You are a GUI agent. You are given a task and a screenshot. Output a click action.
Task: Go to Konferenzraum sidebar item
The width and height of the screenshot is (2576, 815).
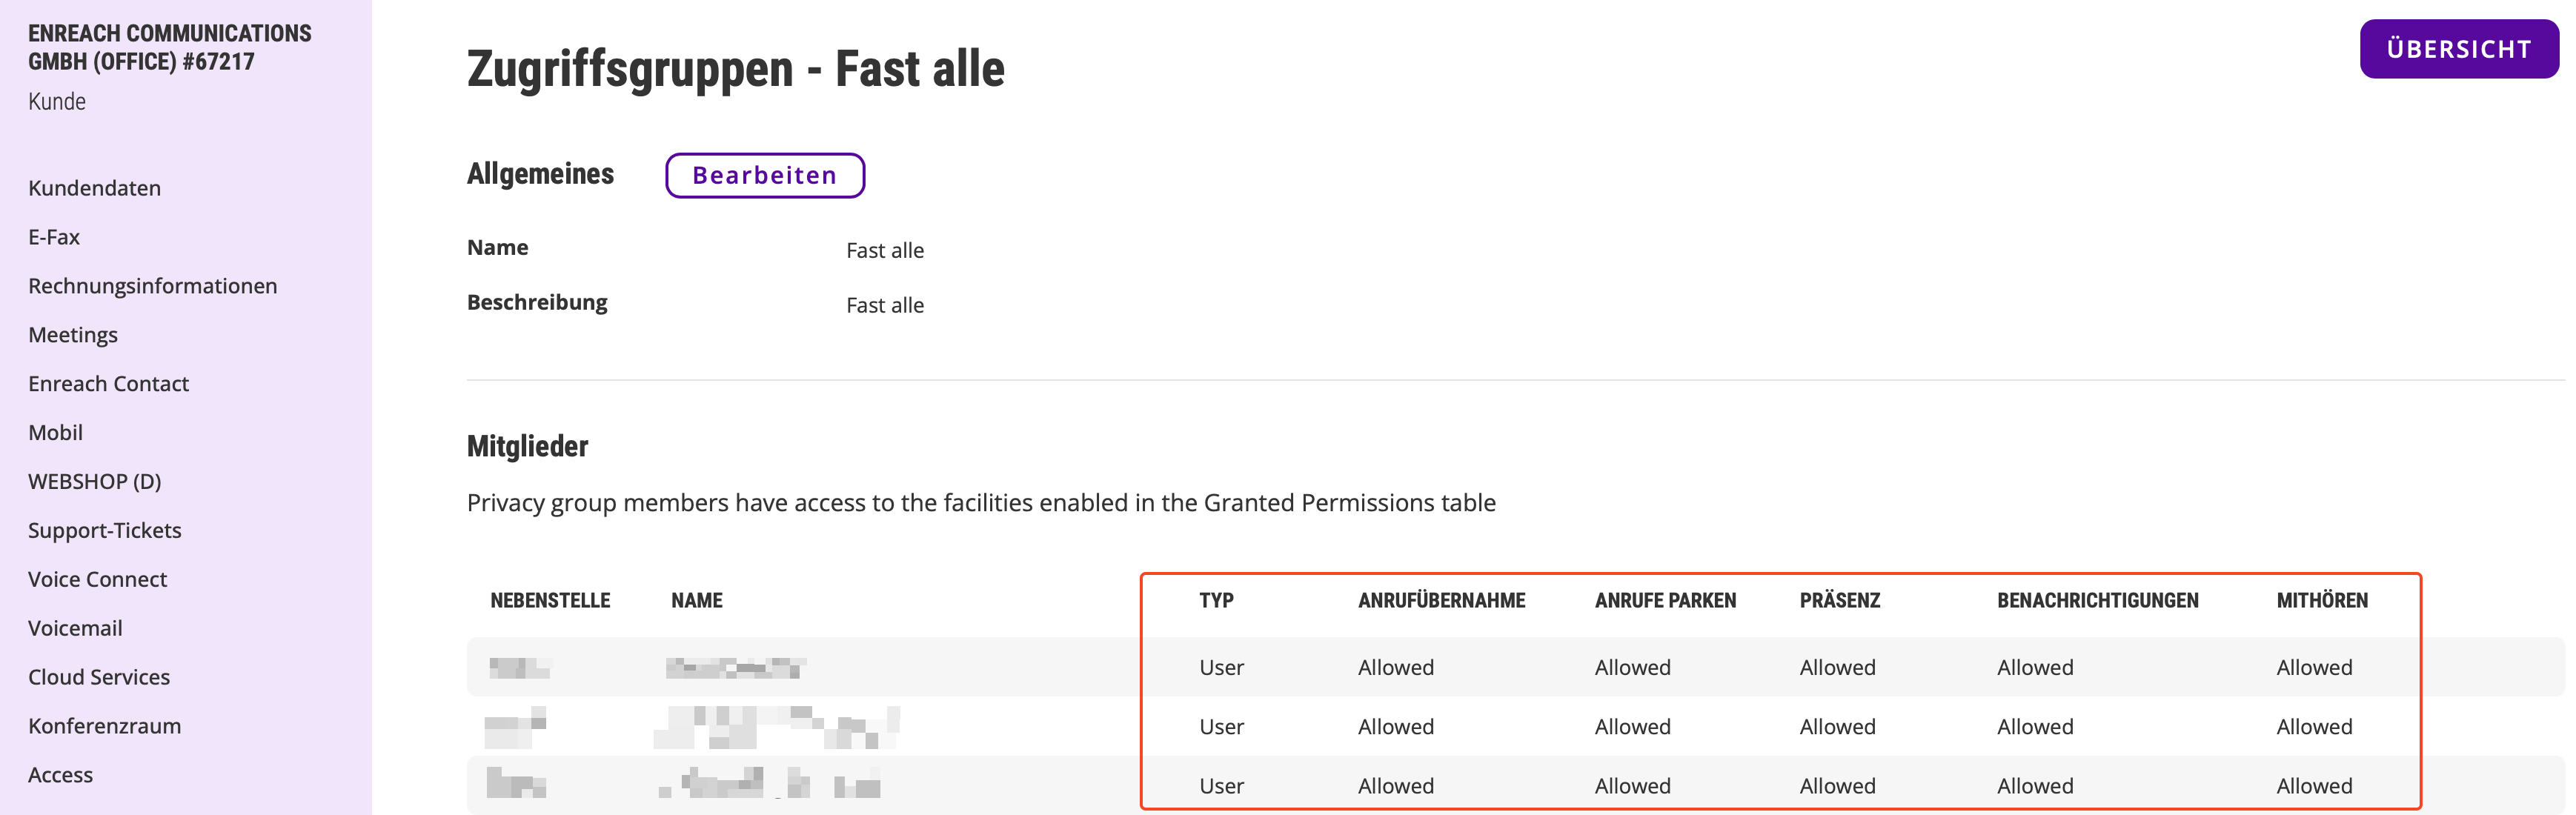pyautogui.click(x=104, y=726)
